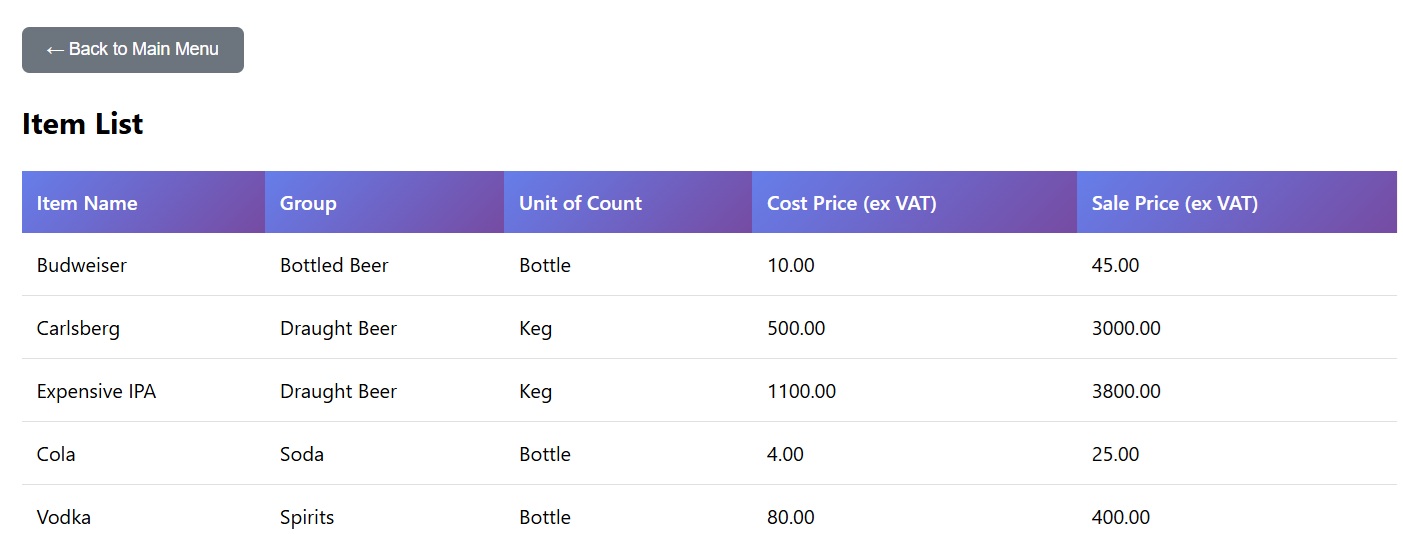Click the Bottled Beer group cell
The width and height of the screenshot is (1403, 545).
click(x=334, y=265)
